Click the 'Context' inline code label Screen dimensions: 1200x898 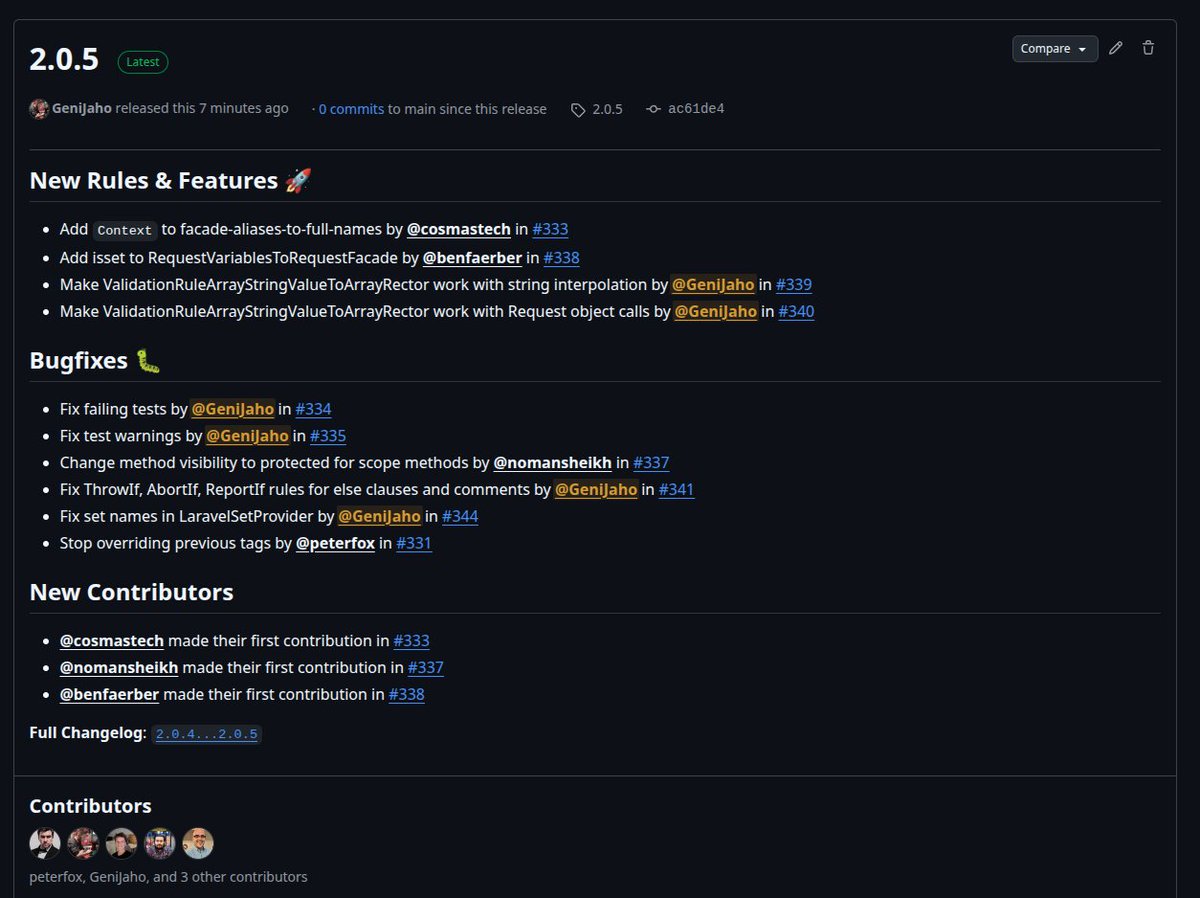pyautogui.click(x=125, y=230)
